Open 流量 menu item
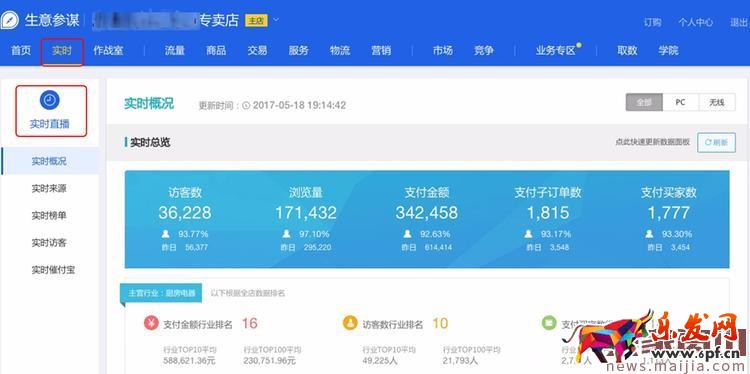750x374 pixels. pos(175,50)
